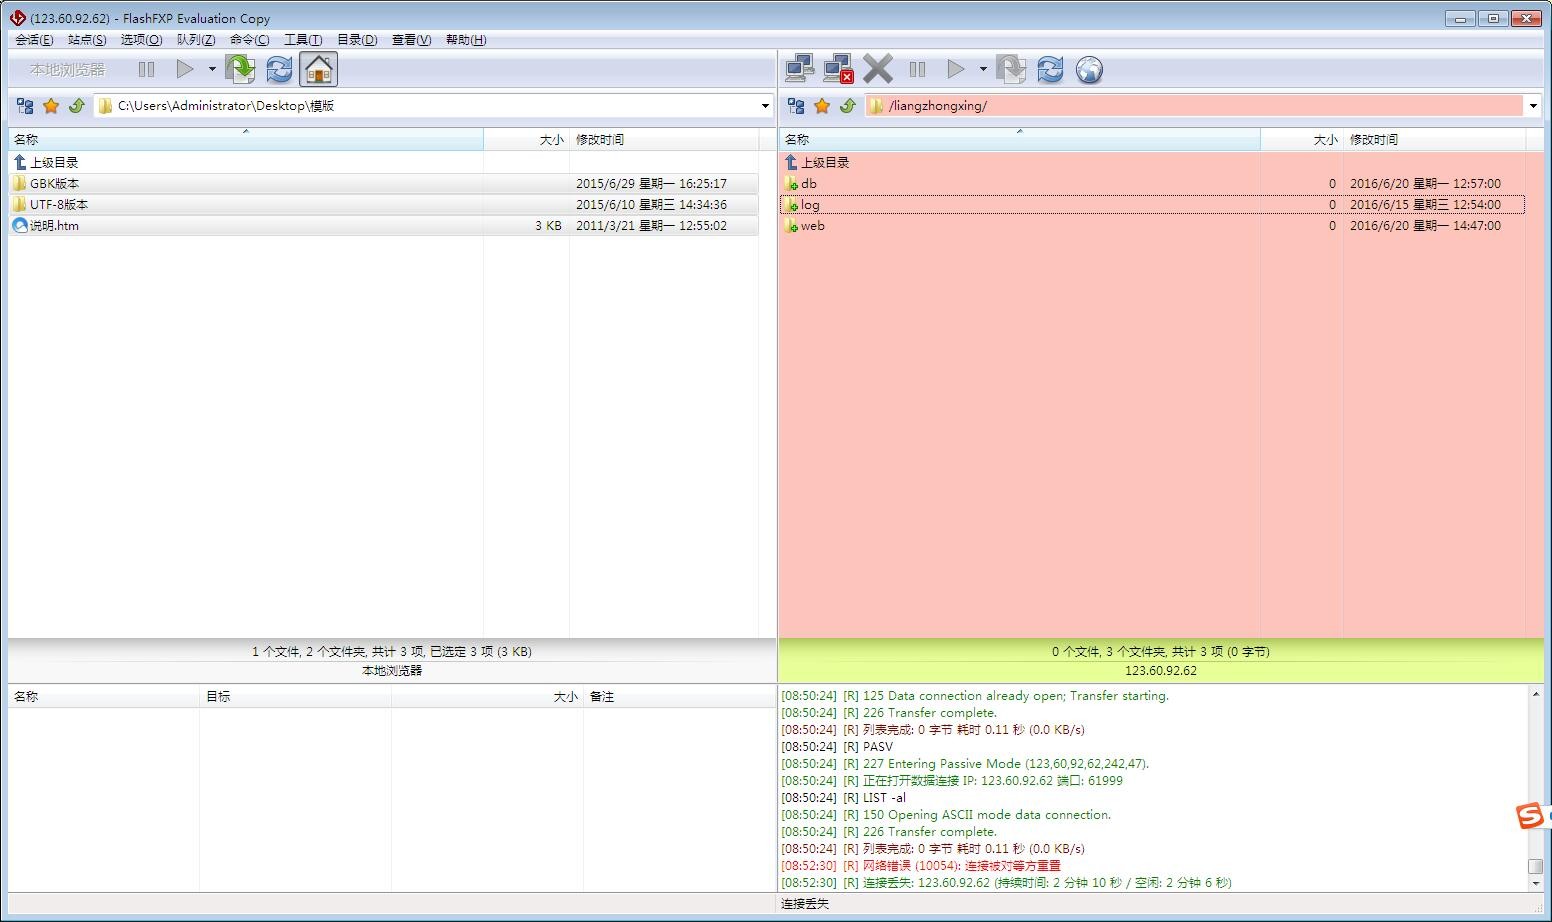The image size is (1552, 922).
Task: Click the tree view icon beside local path
Action: (25, 106)
